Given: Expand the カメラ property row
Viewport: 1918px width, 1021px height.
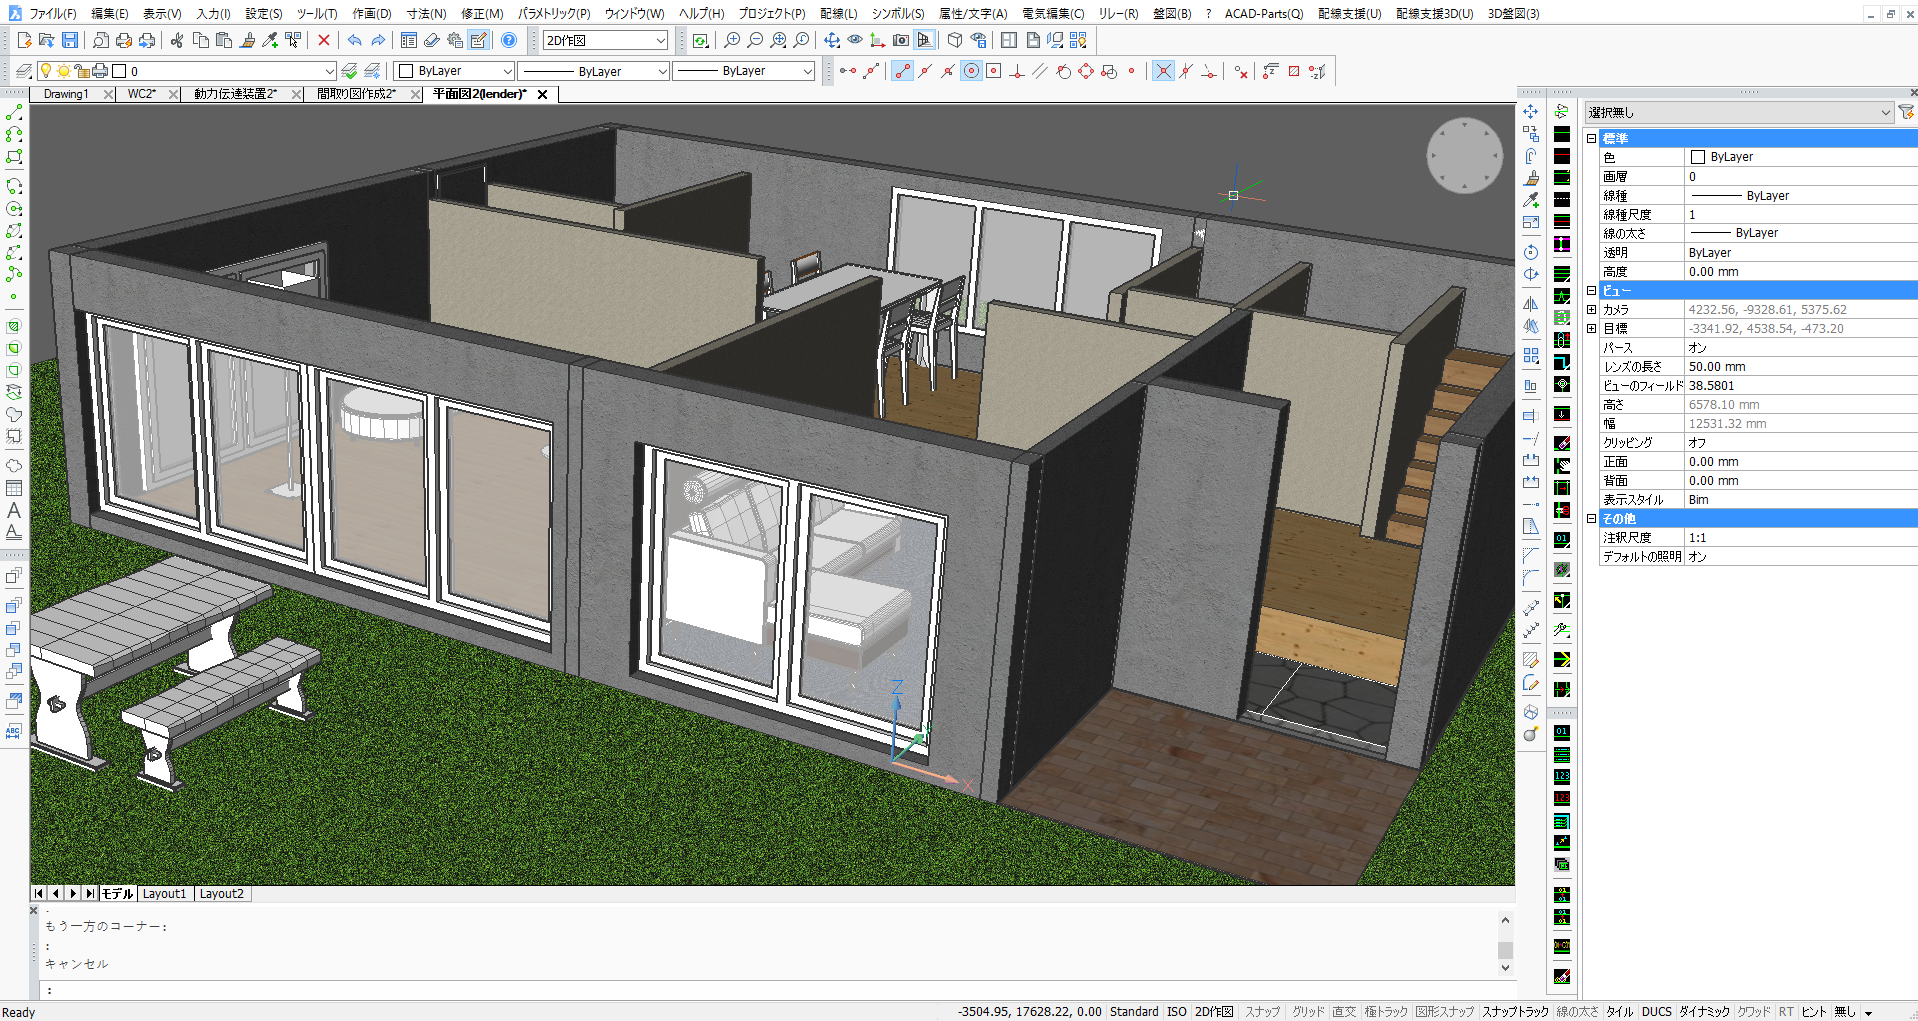Looking at the screenshot, I should [1592, 310].
